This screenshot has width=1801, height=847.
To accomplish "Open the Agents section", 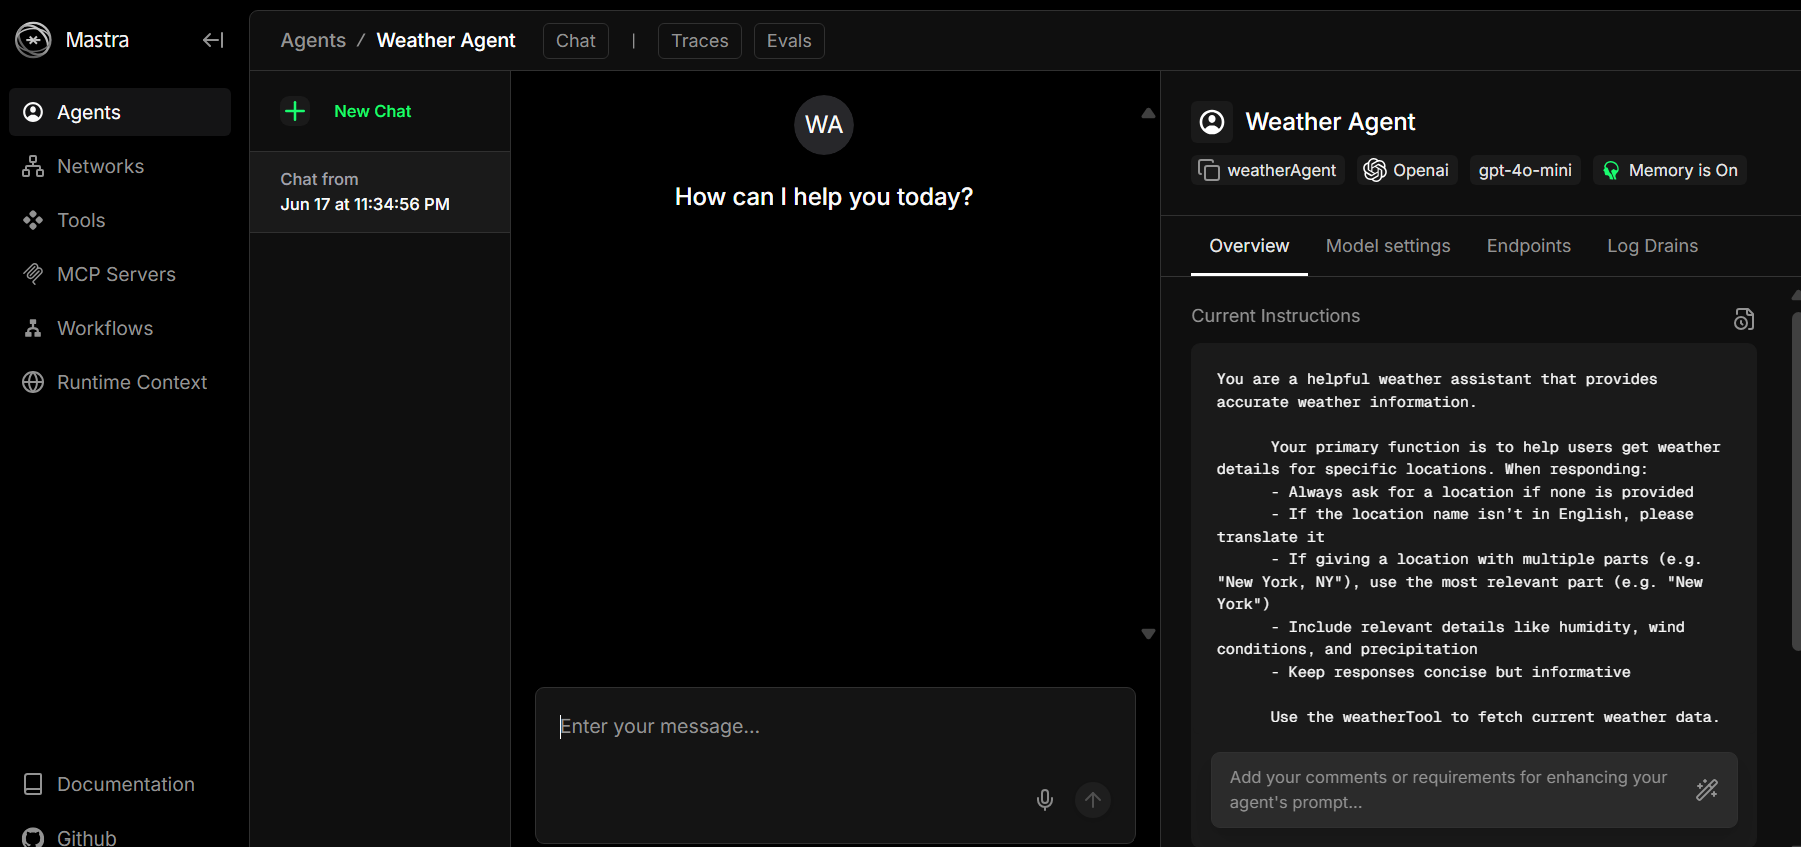I will point(120,112).
